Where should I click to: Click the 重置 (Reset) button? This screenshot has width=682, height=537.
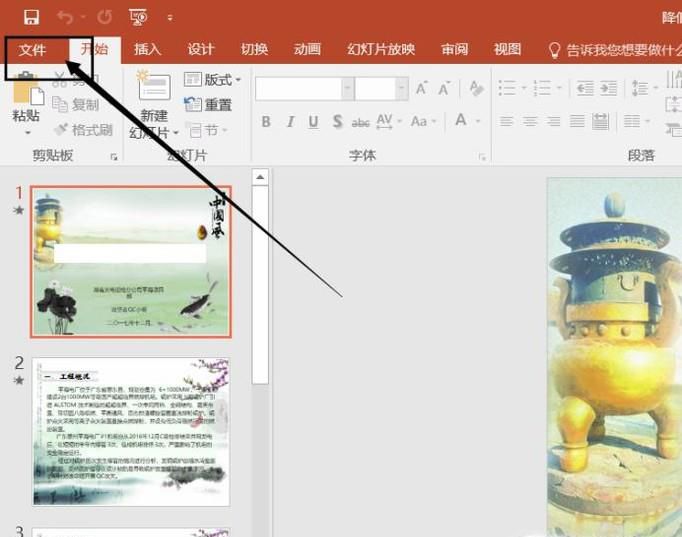tap(207, 105)
